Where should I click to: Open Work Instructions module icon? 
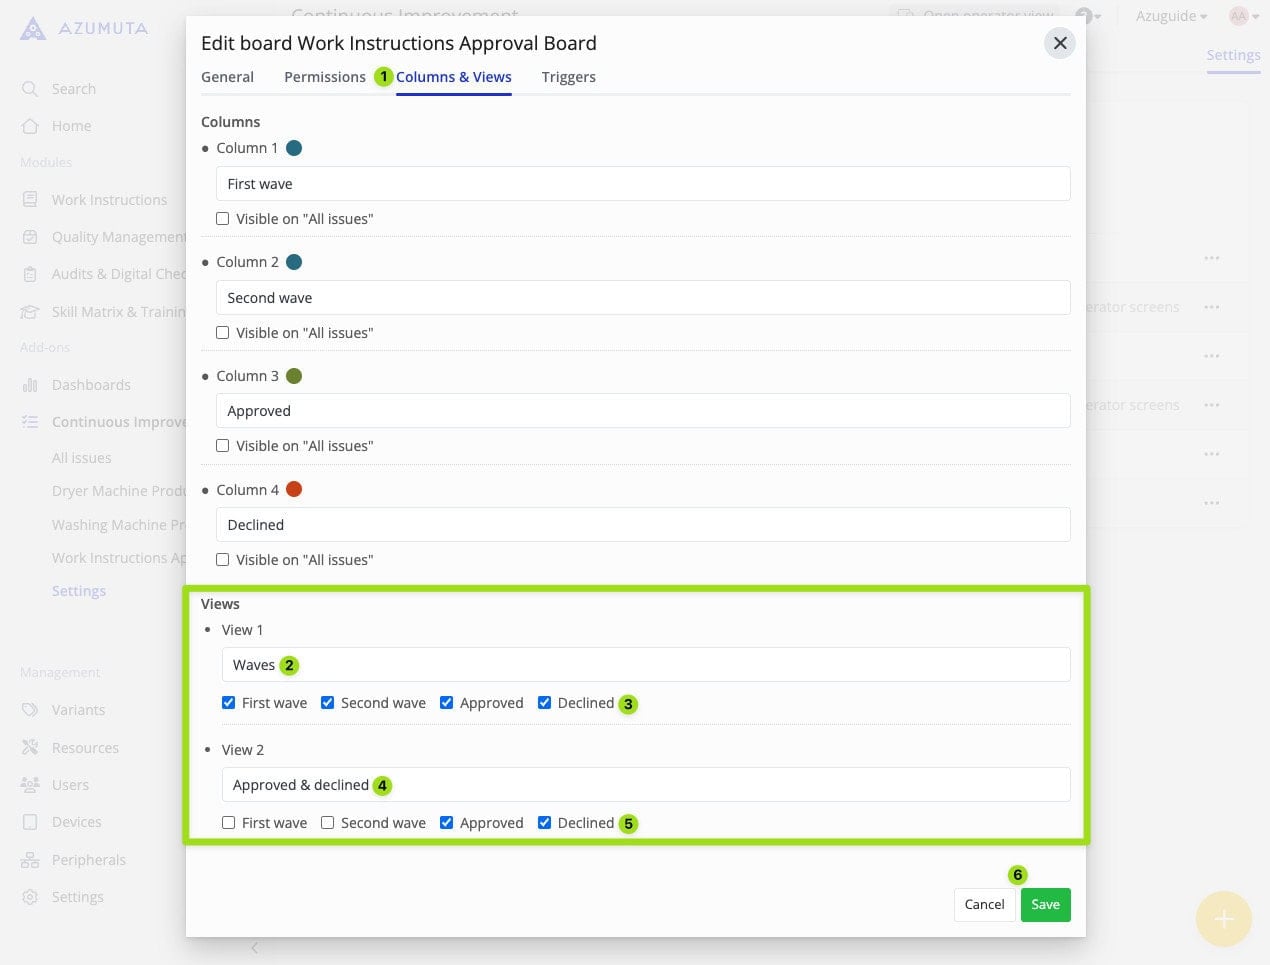tap(30, 200)
